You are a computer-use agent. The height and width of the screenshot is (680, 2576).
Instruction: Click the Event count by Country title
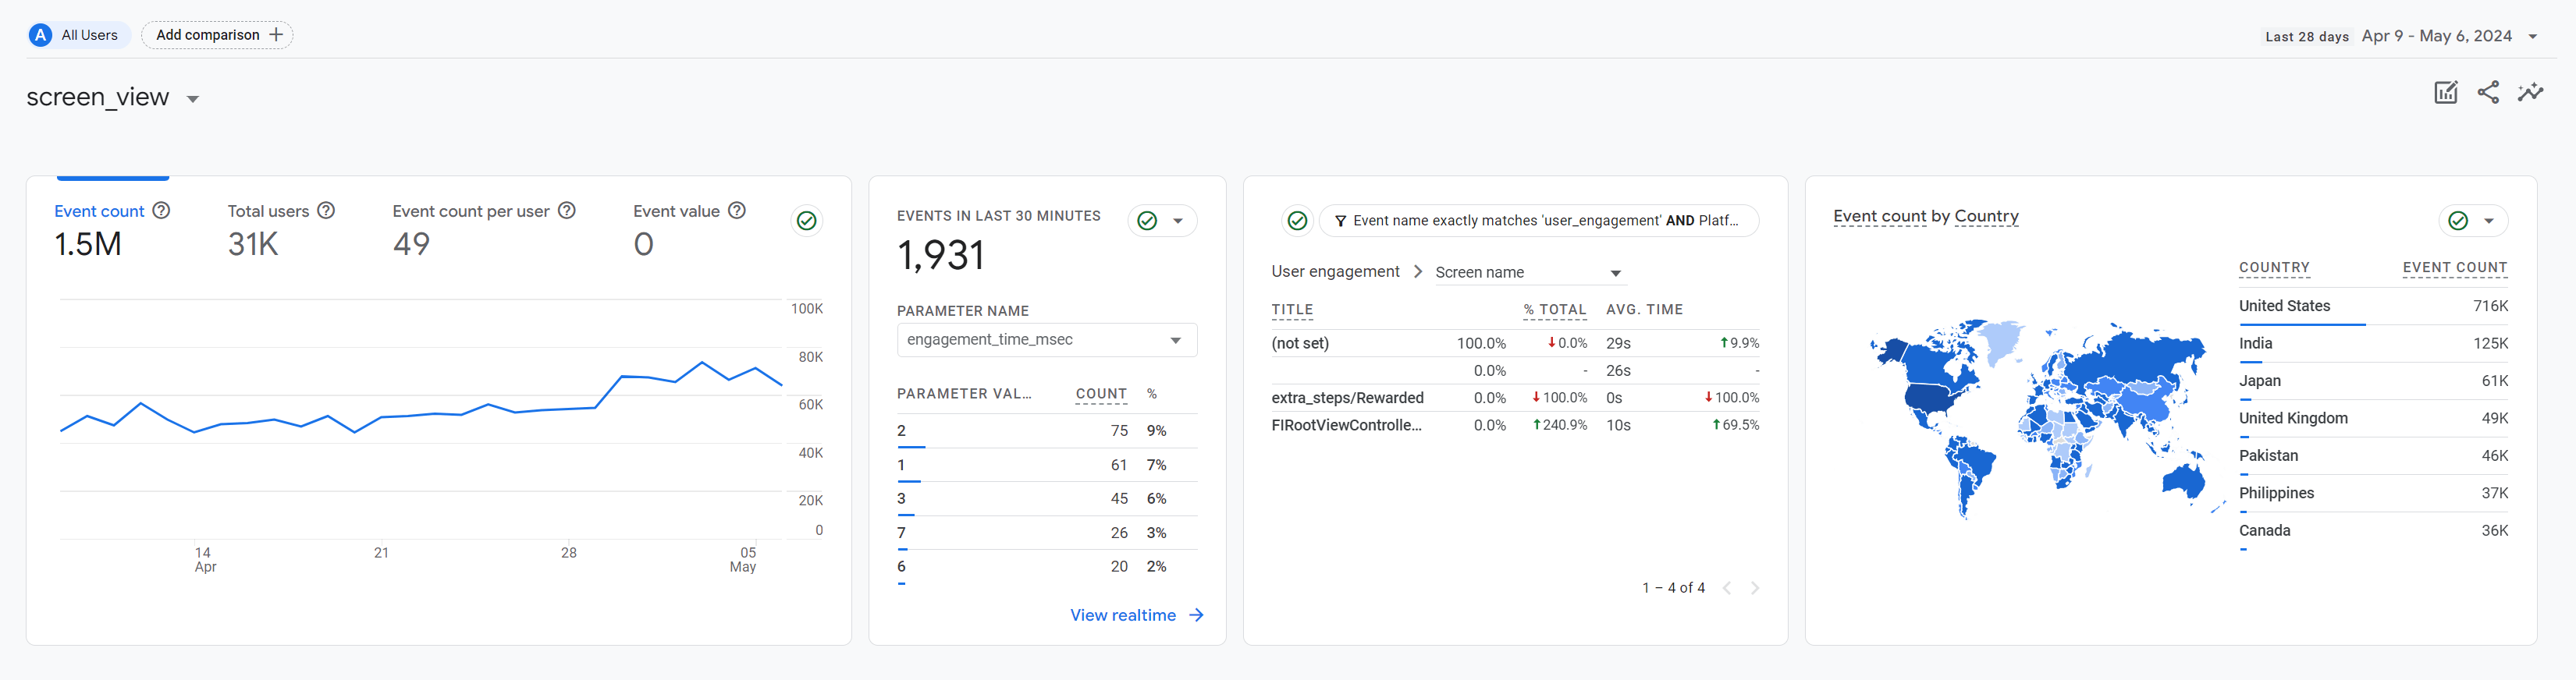1926,216
